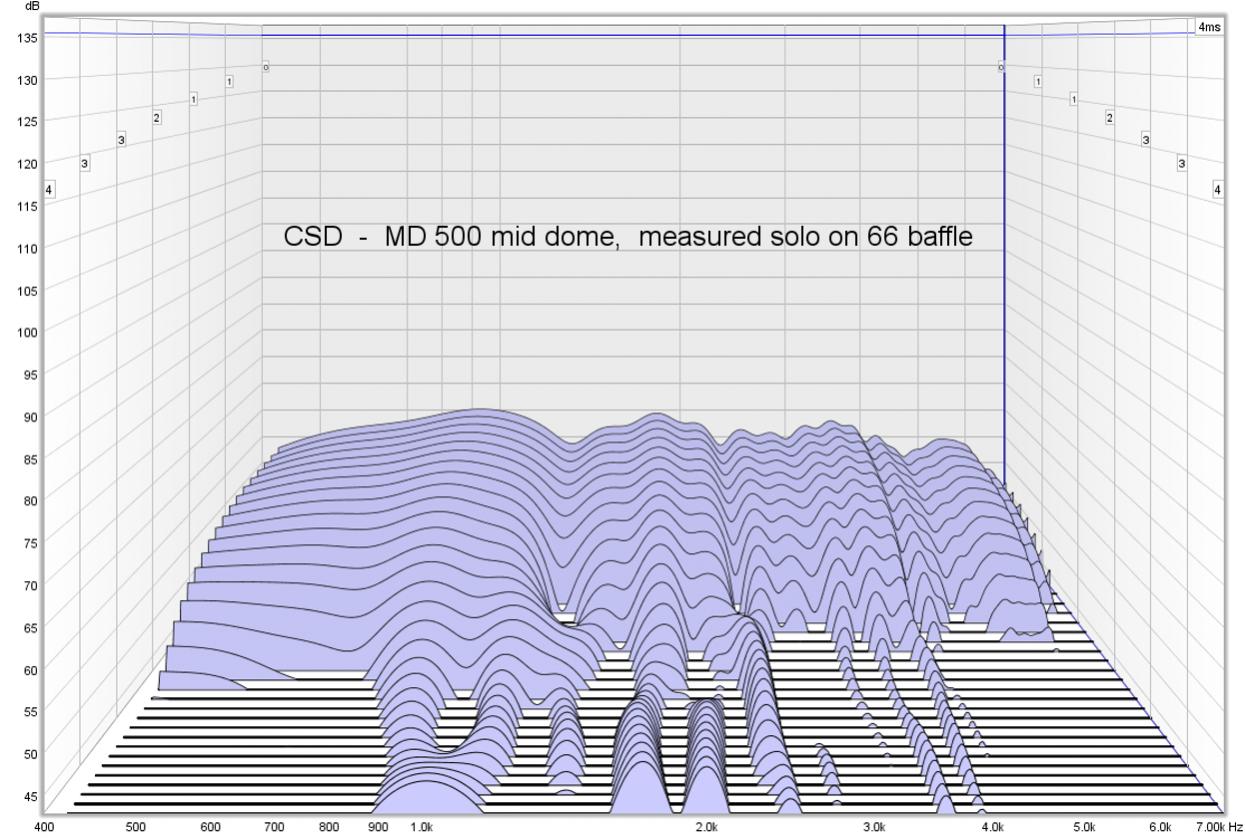Click the 125 dB axis value
The image size is (1245, 838).
click(x=28, y=122)
